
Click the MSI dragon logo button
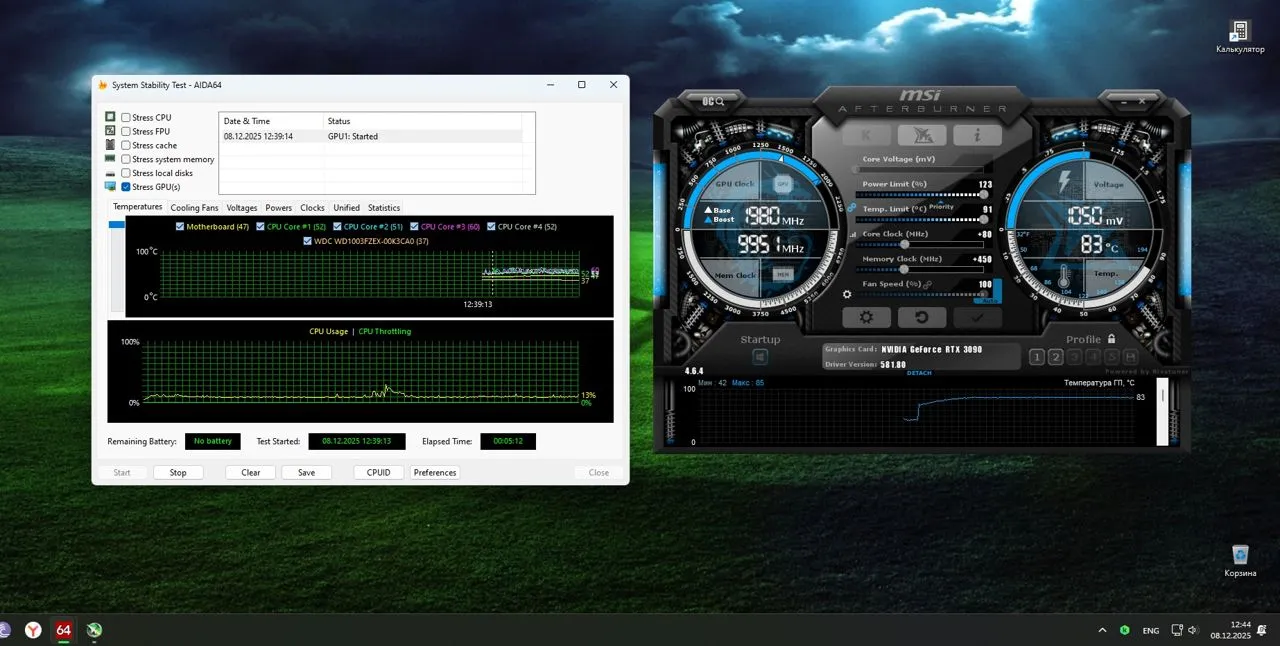922,136
